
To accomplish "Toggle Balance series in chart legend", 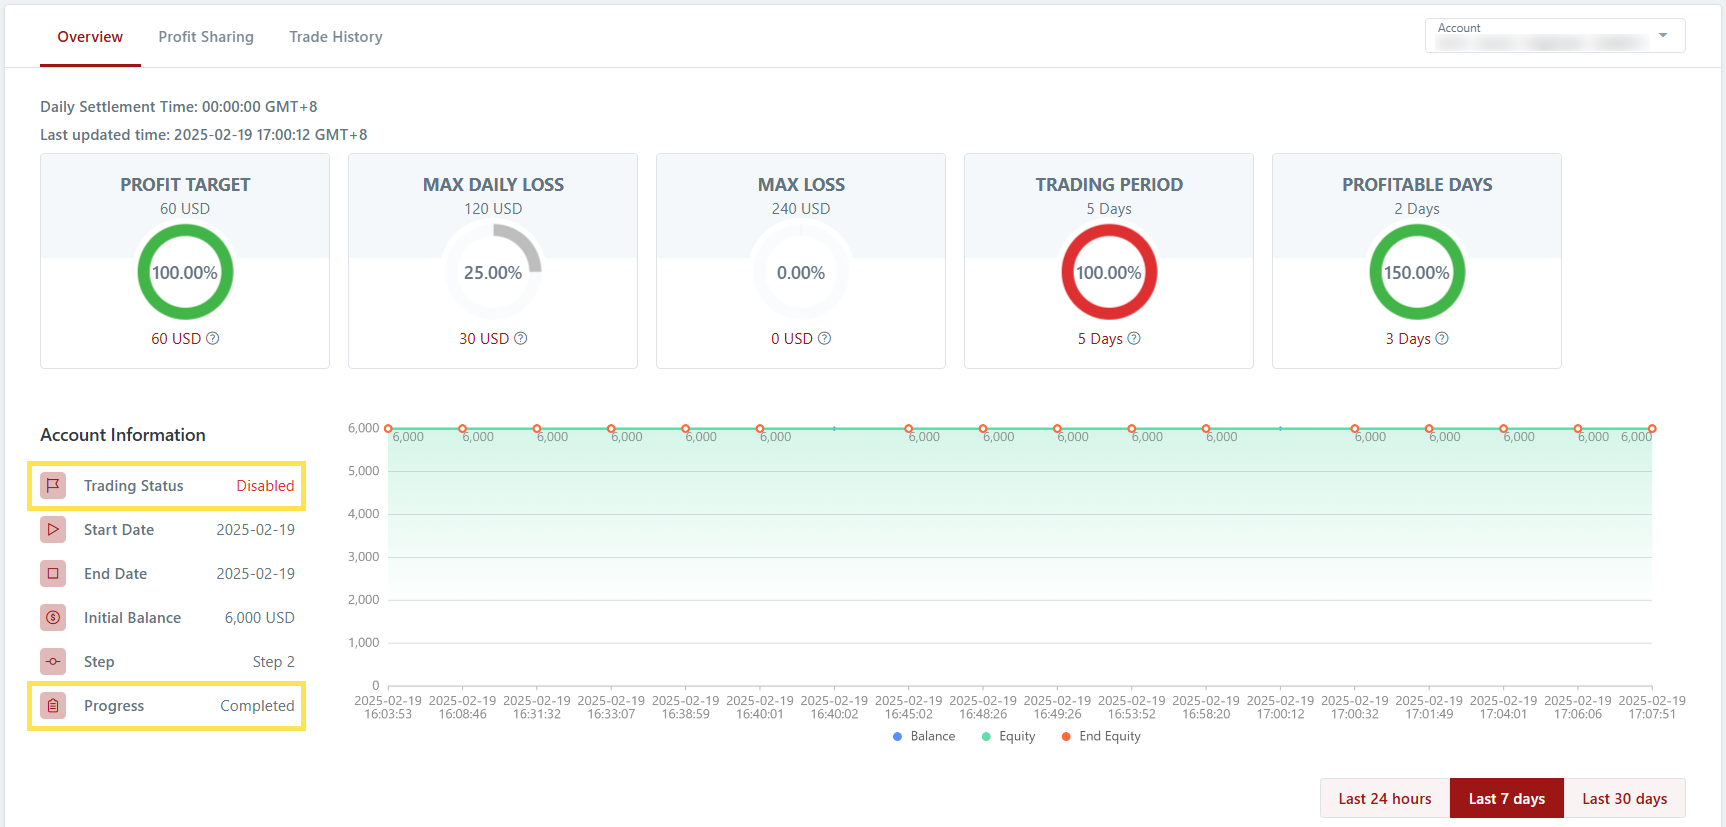I will 924,737.
